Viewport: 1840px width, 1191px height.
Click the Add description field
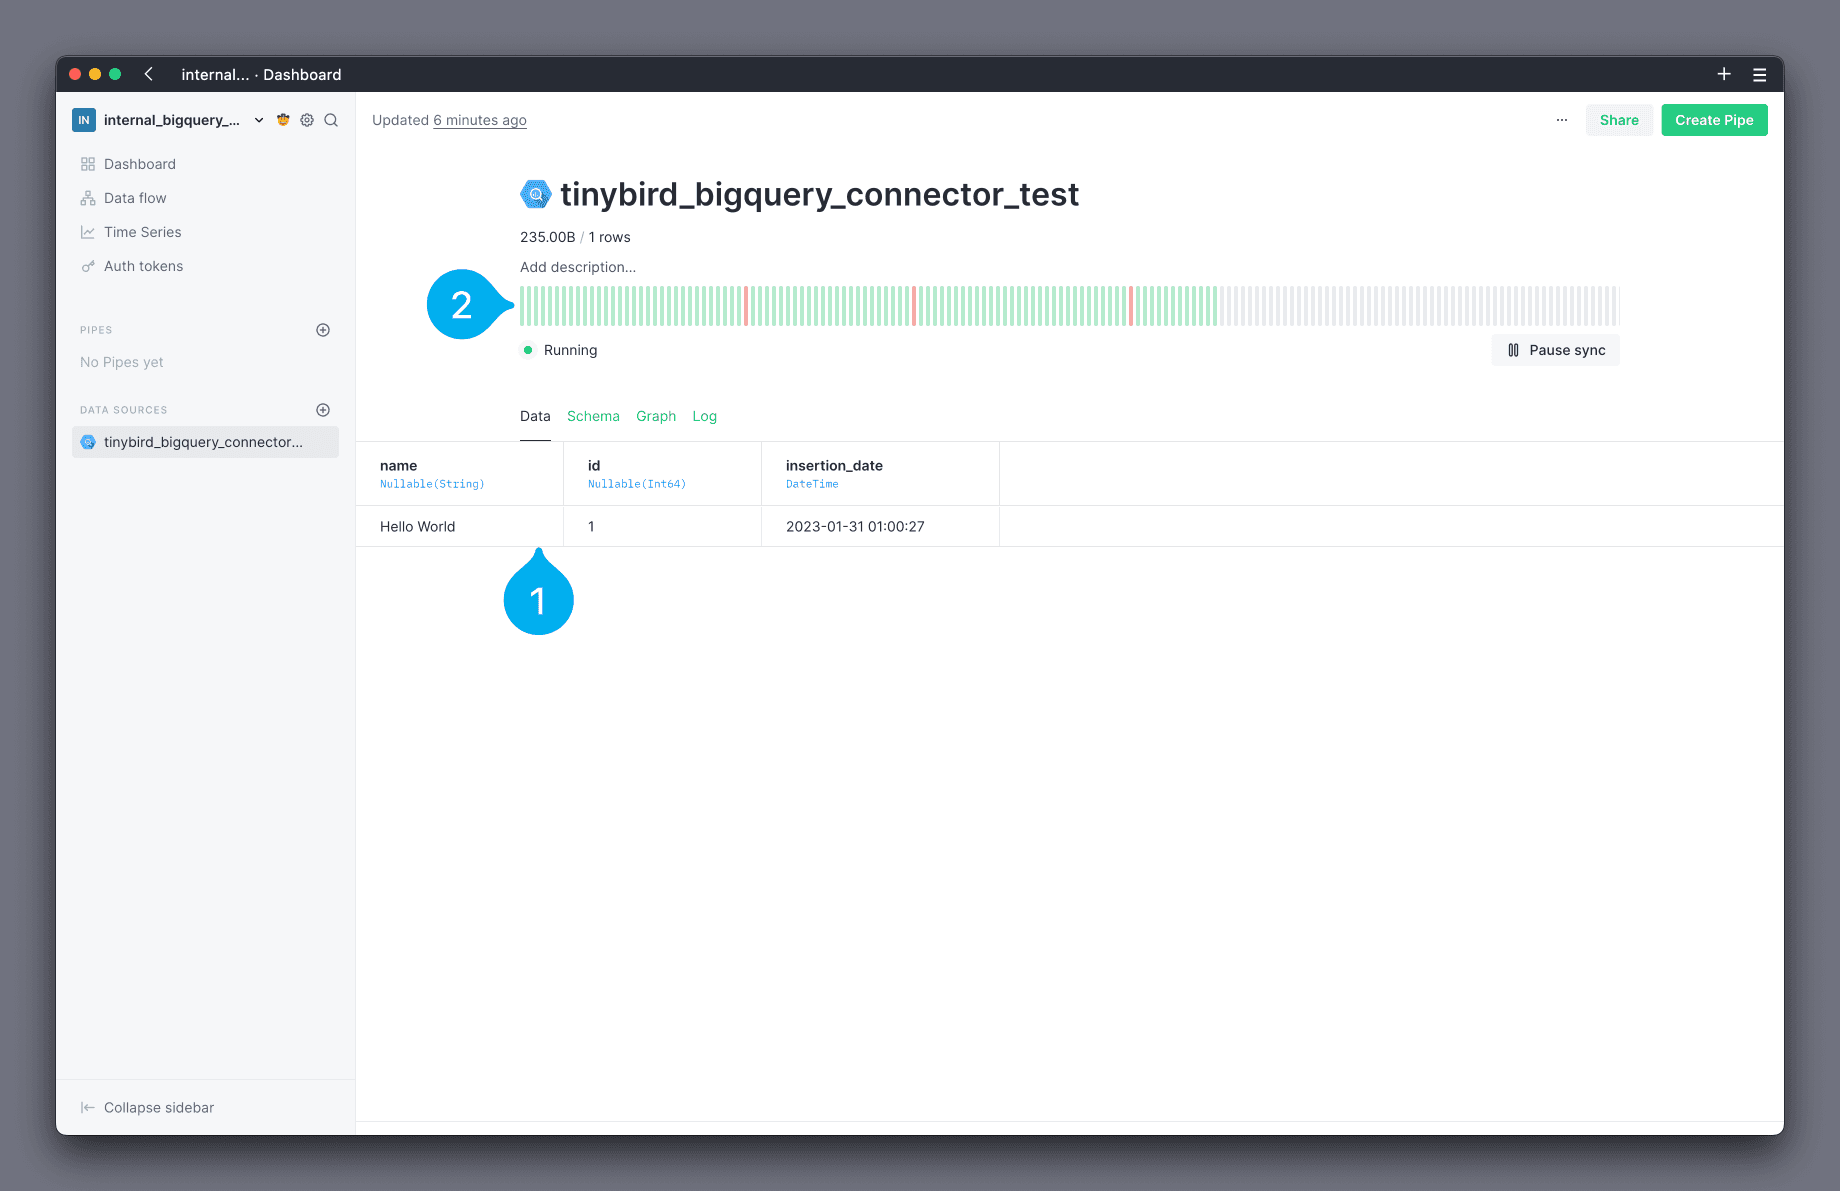pyautogui.click(x=578, y=267)
